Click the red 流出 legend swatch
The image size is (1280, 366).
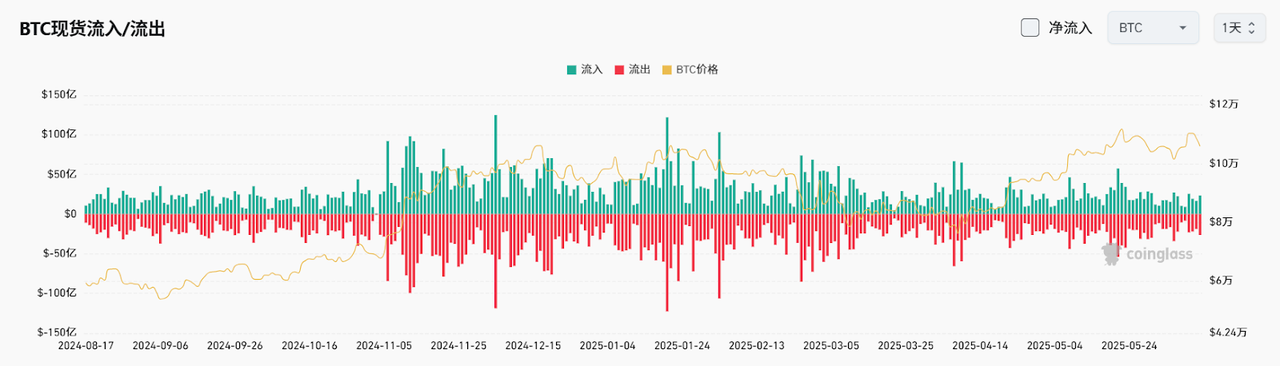(619, 70)
